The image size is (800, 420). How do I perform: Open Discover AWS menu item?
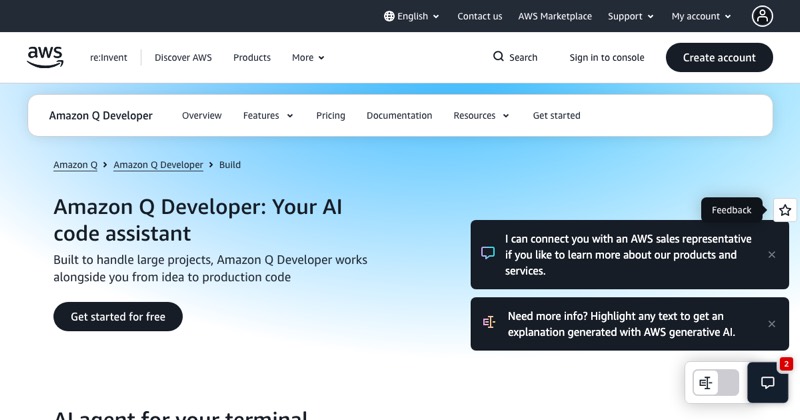click(183, 58)
